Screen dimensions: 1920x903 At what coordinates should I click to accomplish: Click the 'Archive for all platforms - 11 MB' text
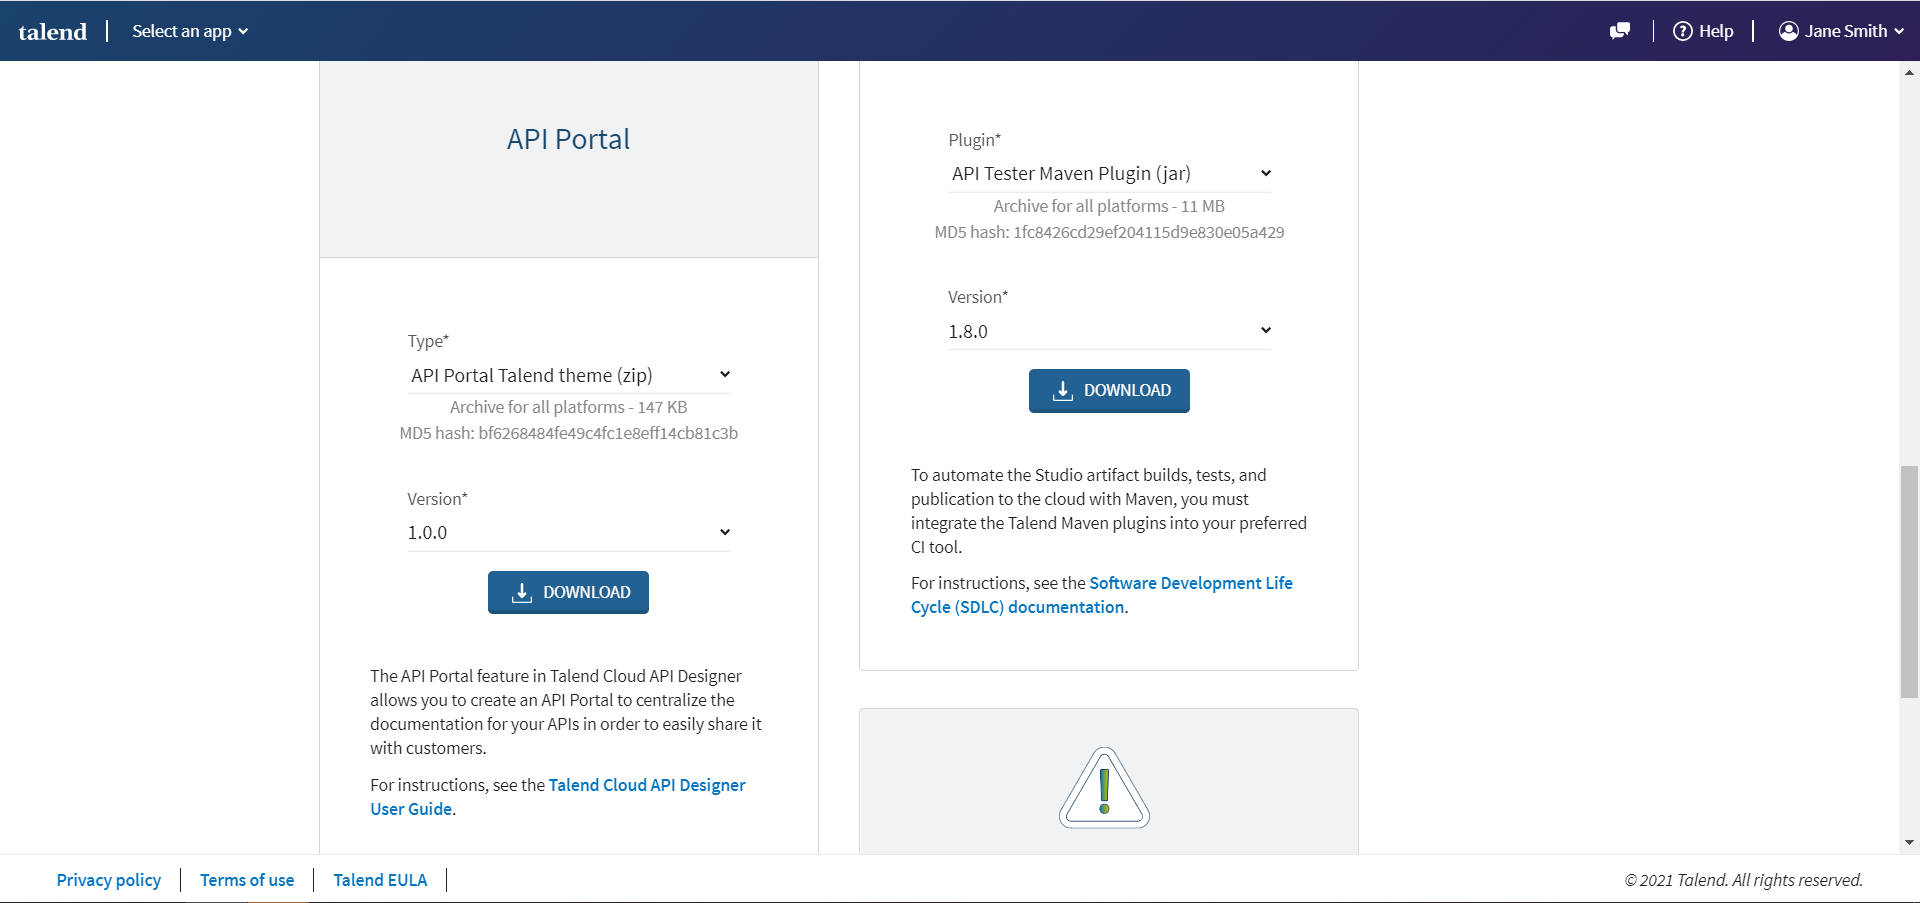(1109, 206)
